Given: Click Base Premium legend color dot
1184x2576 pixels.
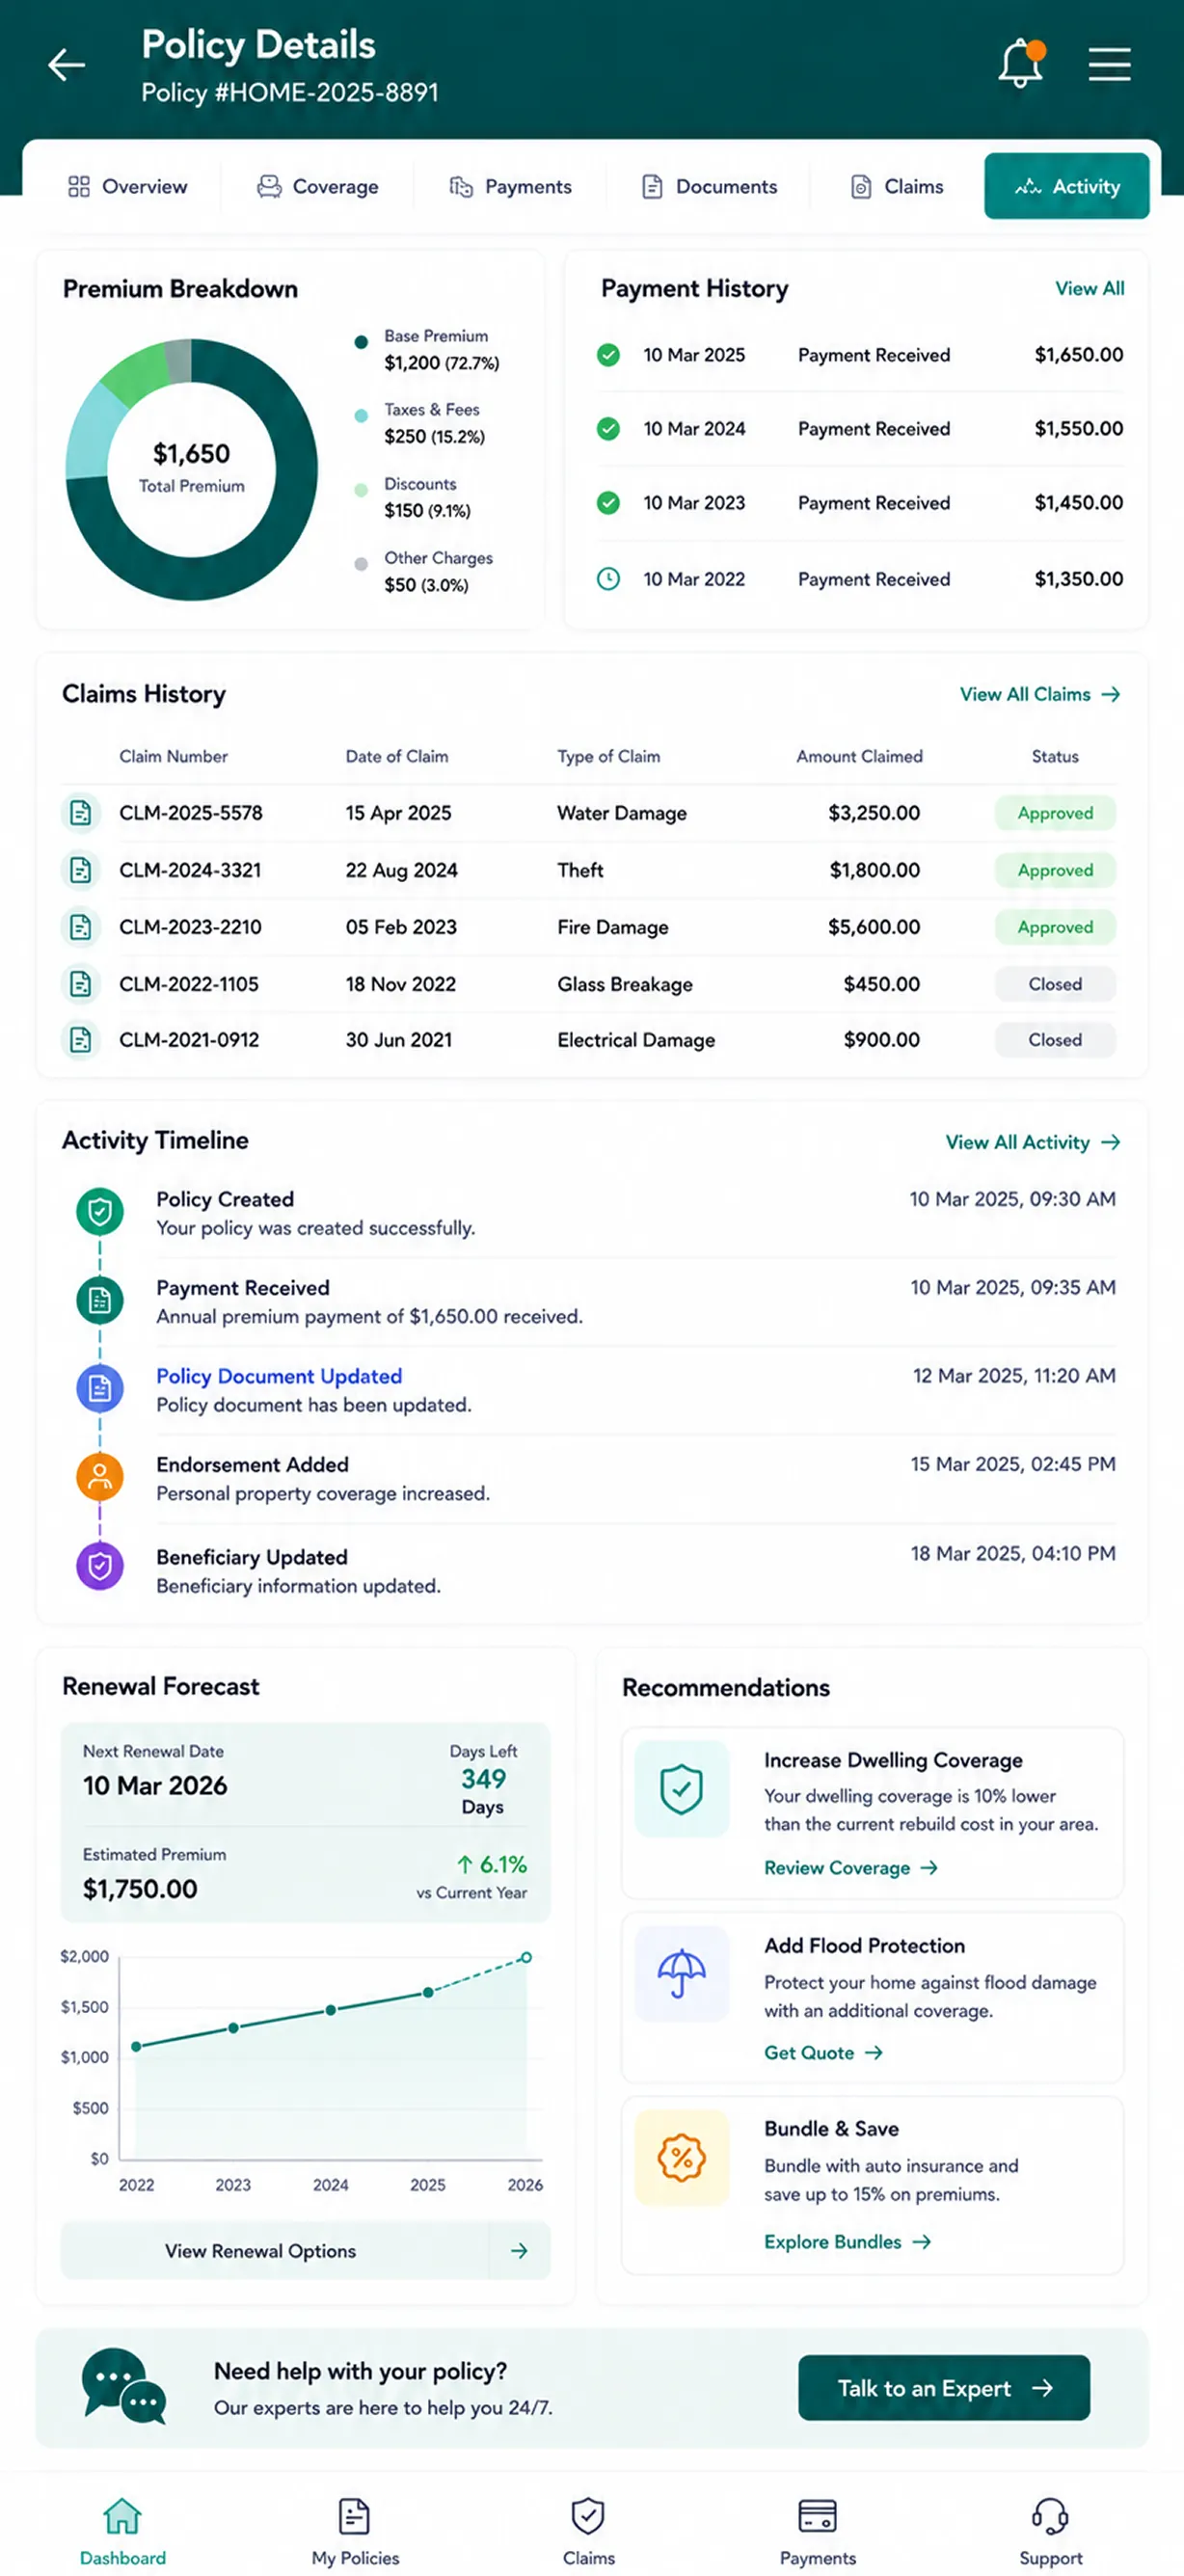Looking at the screenshot, I should point(361,343).
